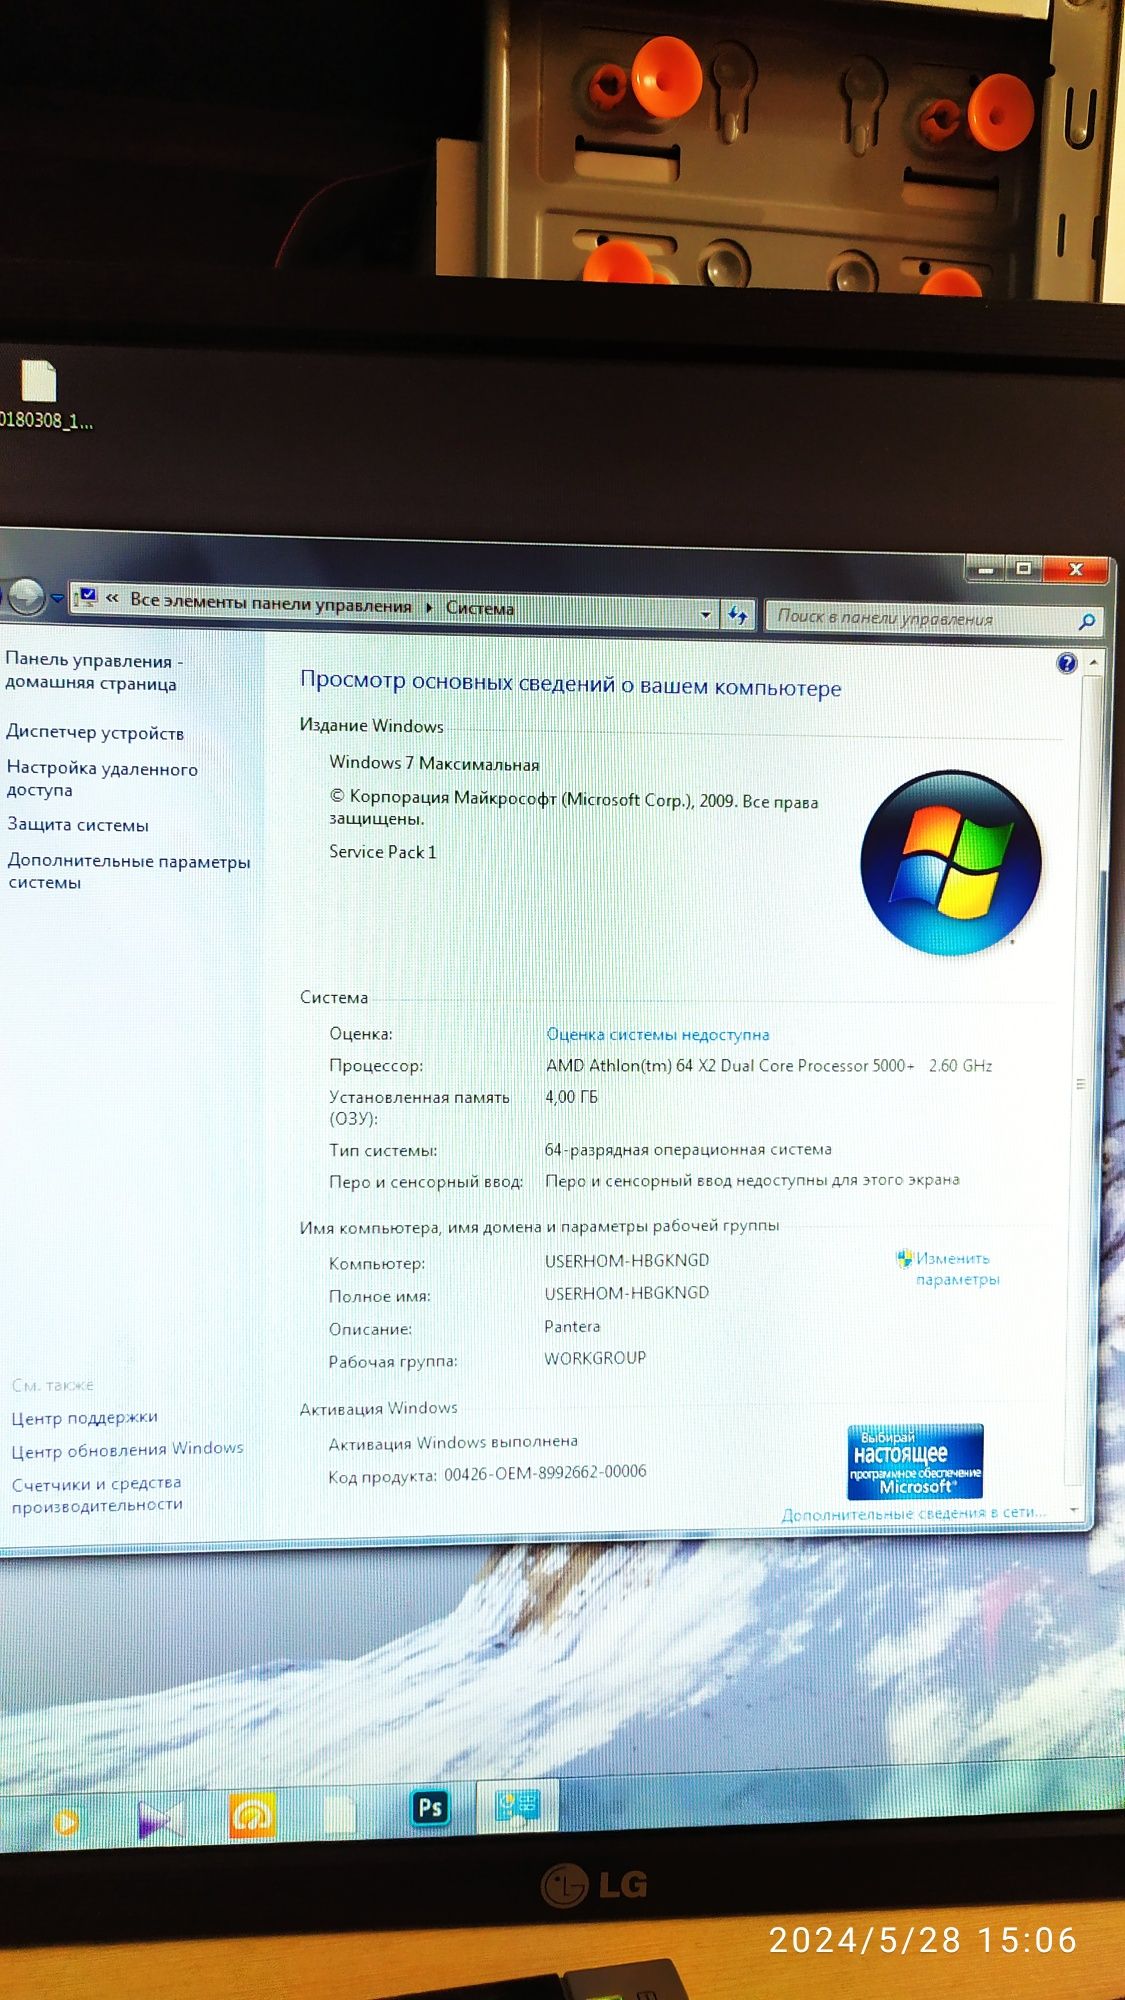The width and height of the screenshot is (1125, 2000).
Task: Expand the chevron before Все элементы панели управления
Action: coord(112,599)
